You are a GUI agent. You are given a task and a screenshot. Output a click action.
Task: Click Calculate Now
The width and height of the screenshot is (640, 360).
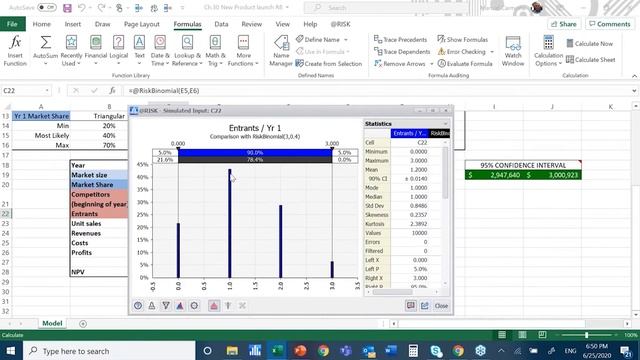pos(589,44)
